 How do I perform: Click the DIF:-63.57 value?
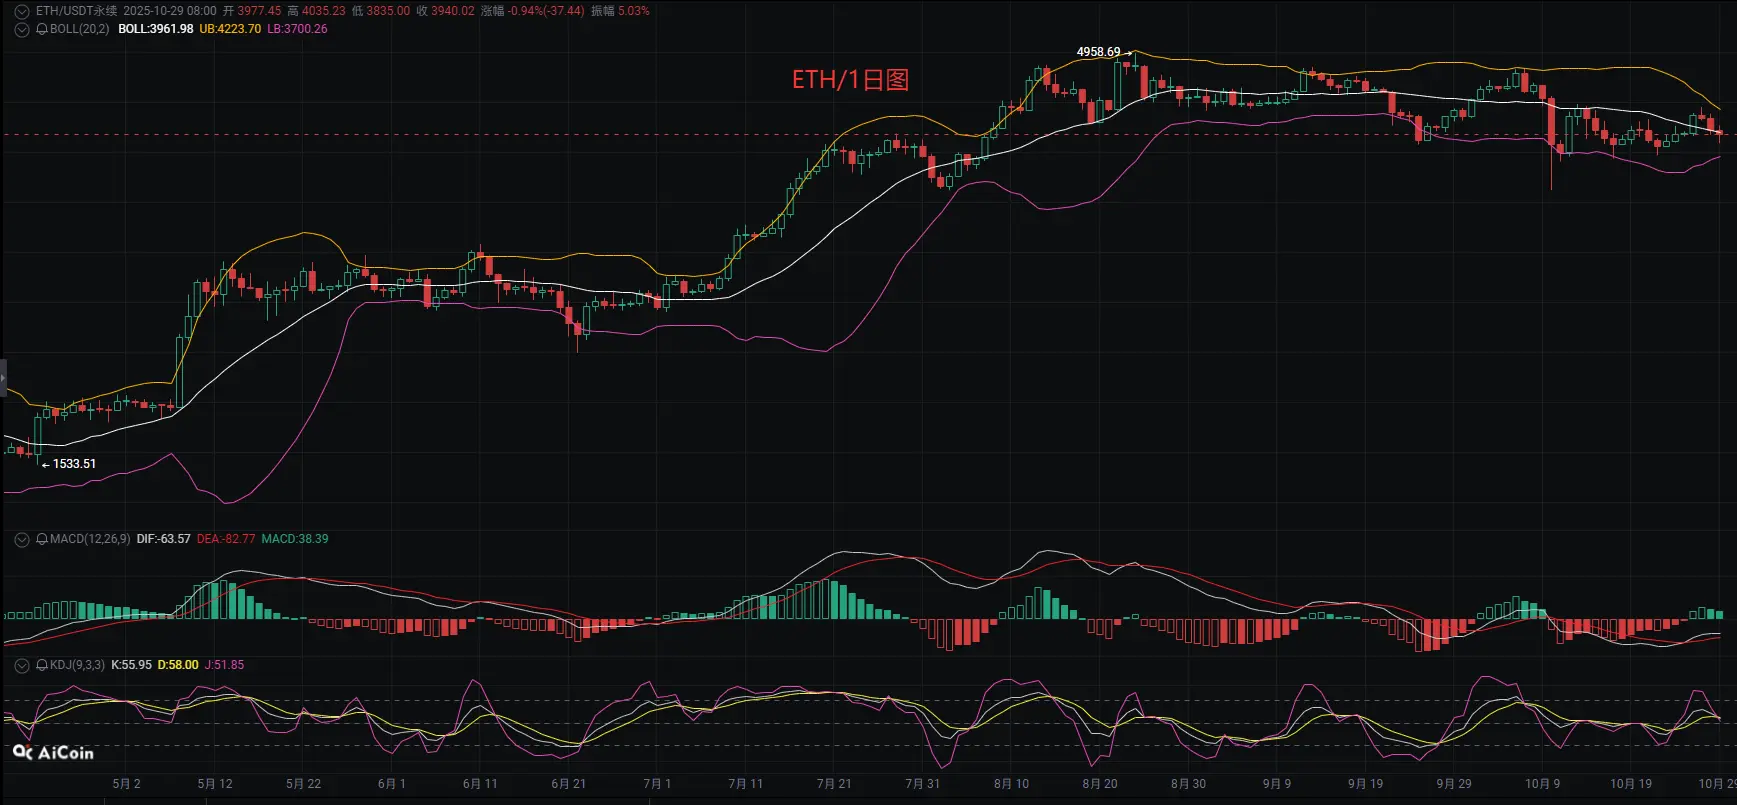tap(164, 539)
